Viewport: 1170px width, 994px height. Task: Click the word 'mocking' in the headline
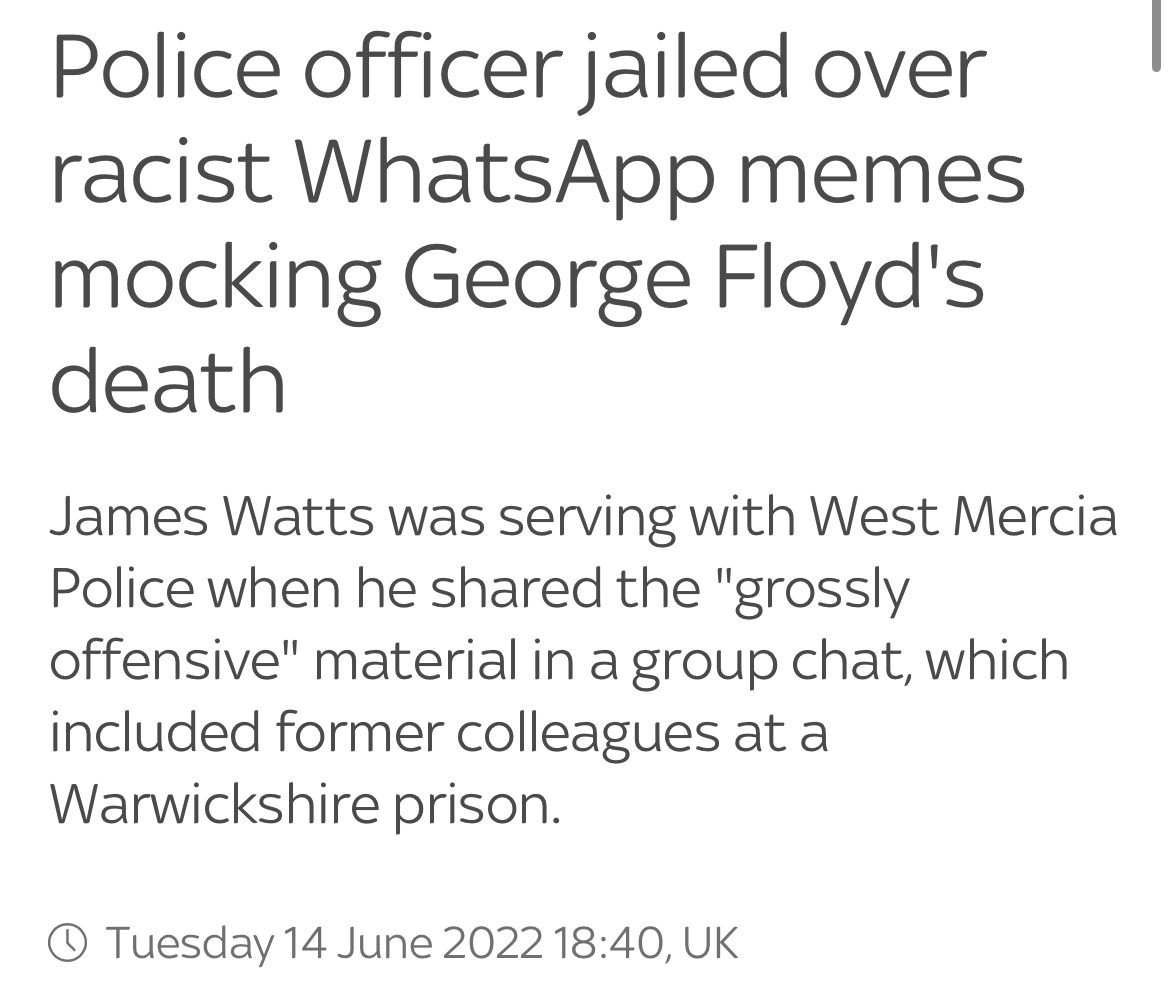pyautogui.click(x=216, y=280)
